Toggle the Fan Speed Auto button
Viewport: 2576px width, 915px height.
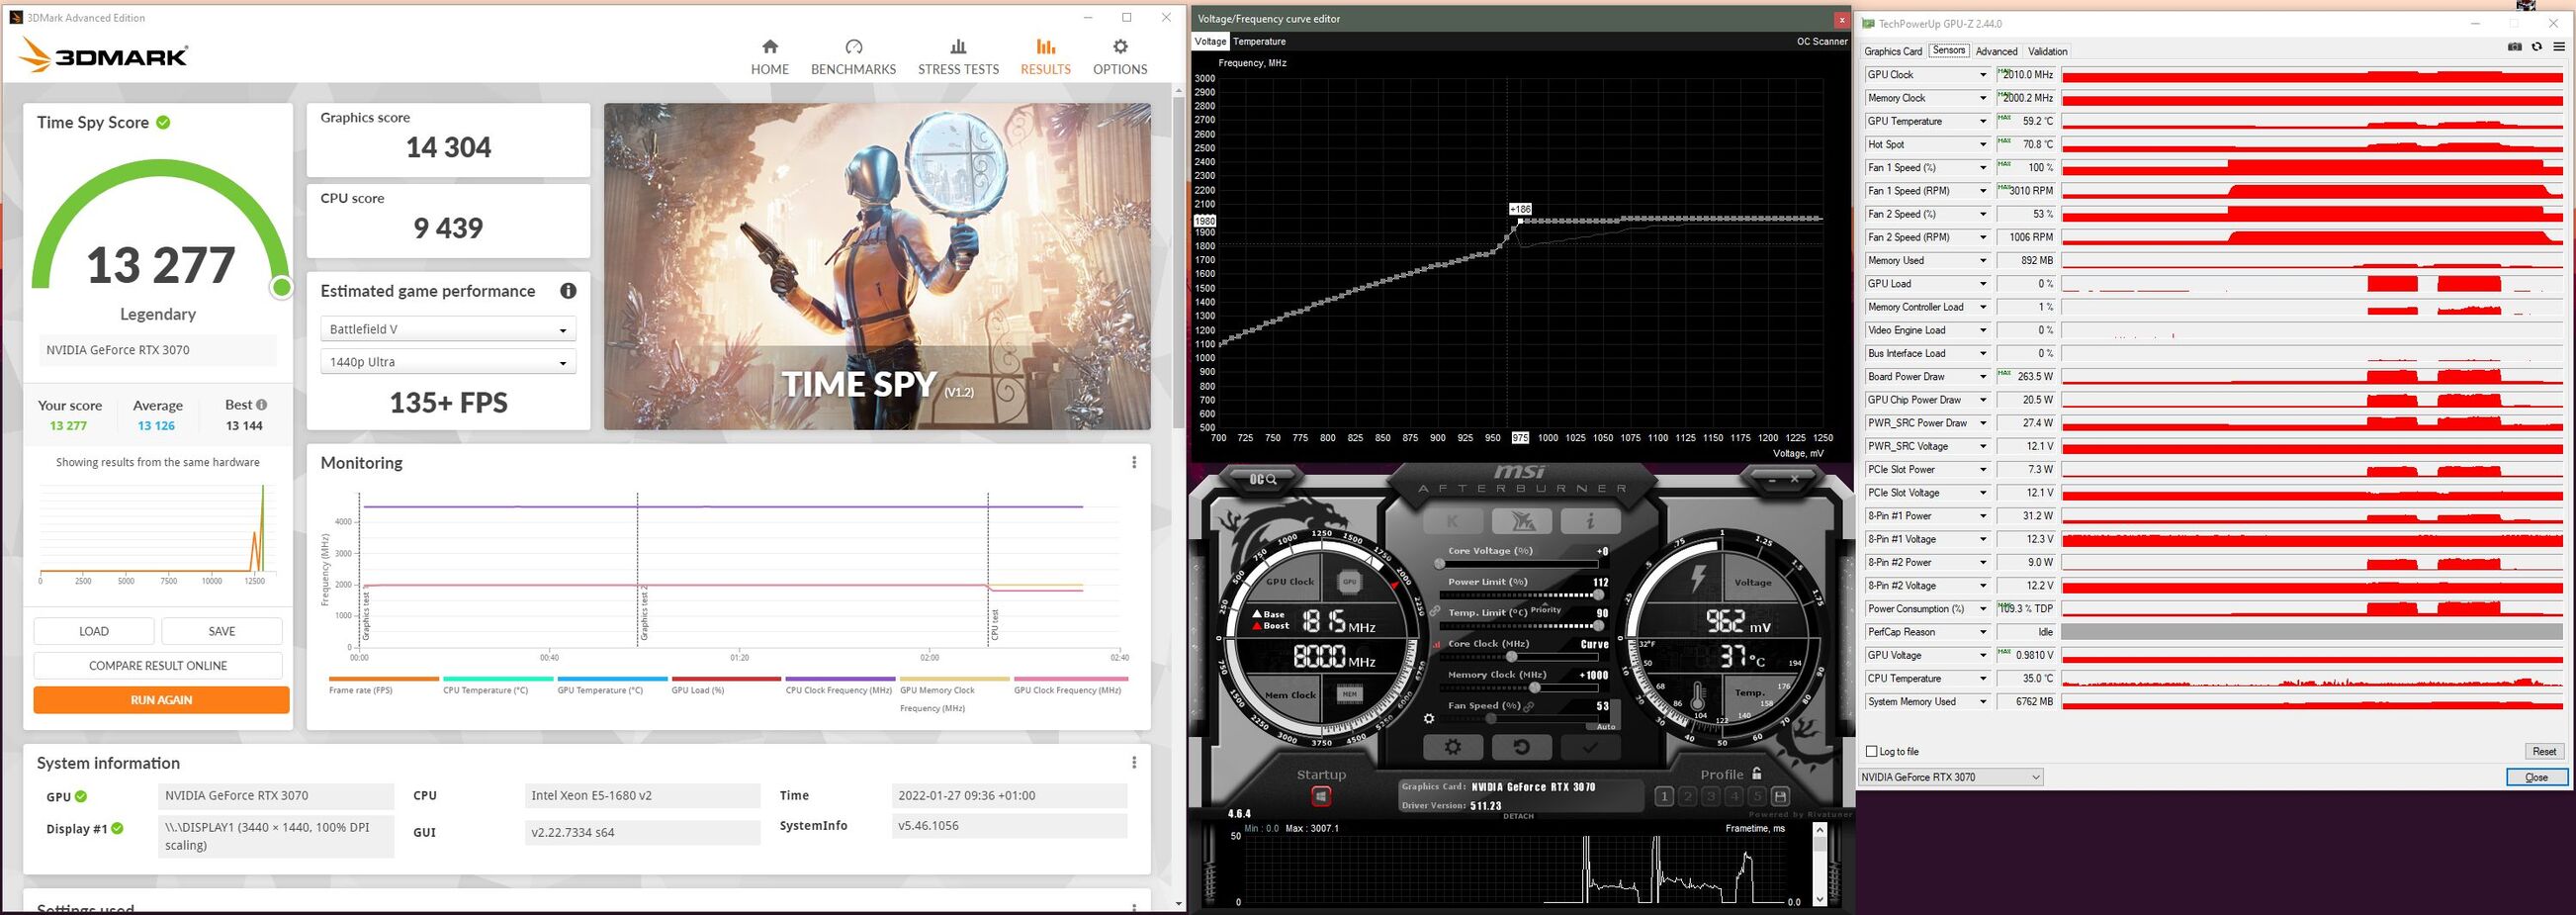[x=1606, y=727]
